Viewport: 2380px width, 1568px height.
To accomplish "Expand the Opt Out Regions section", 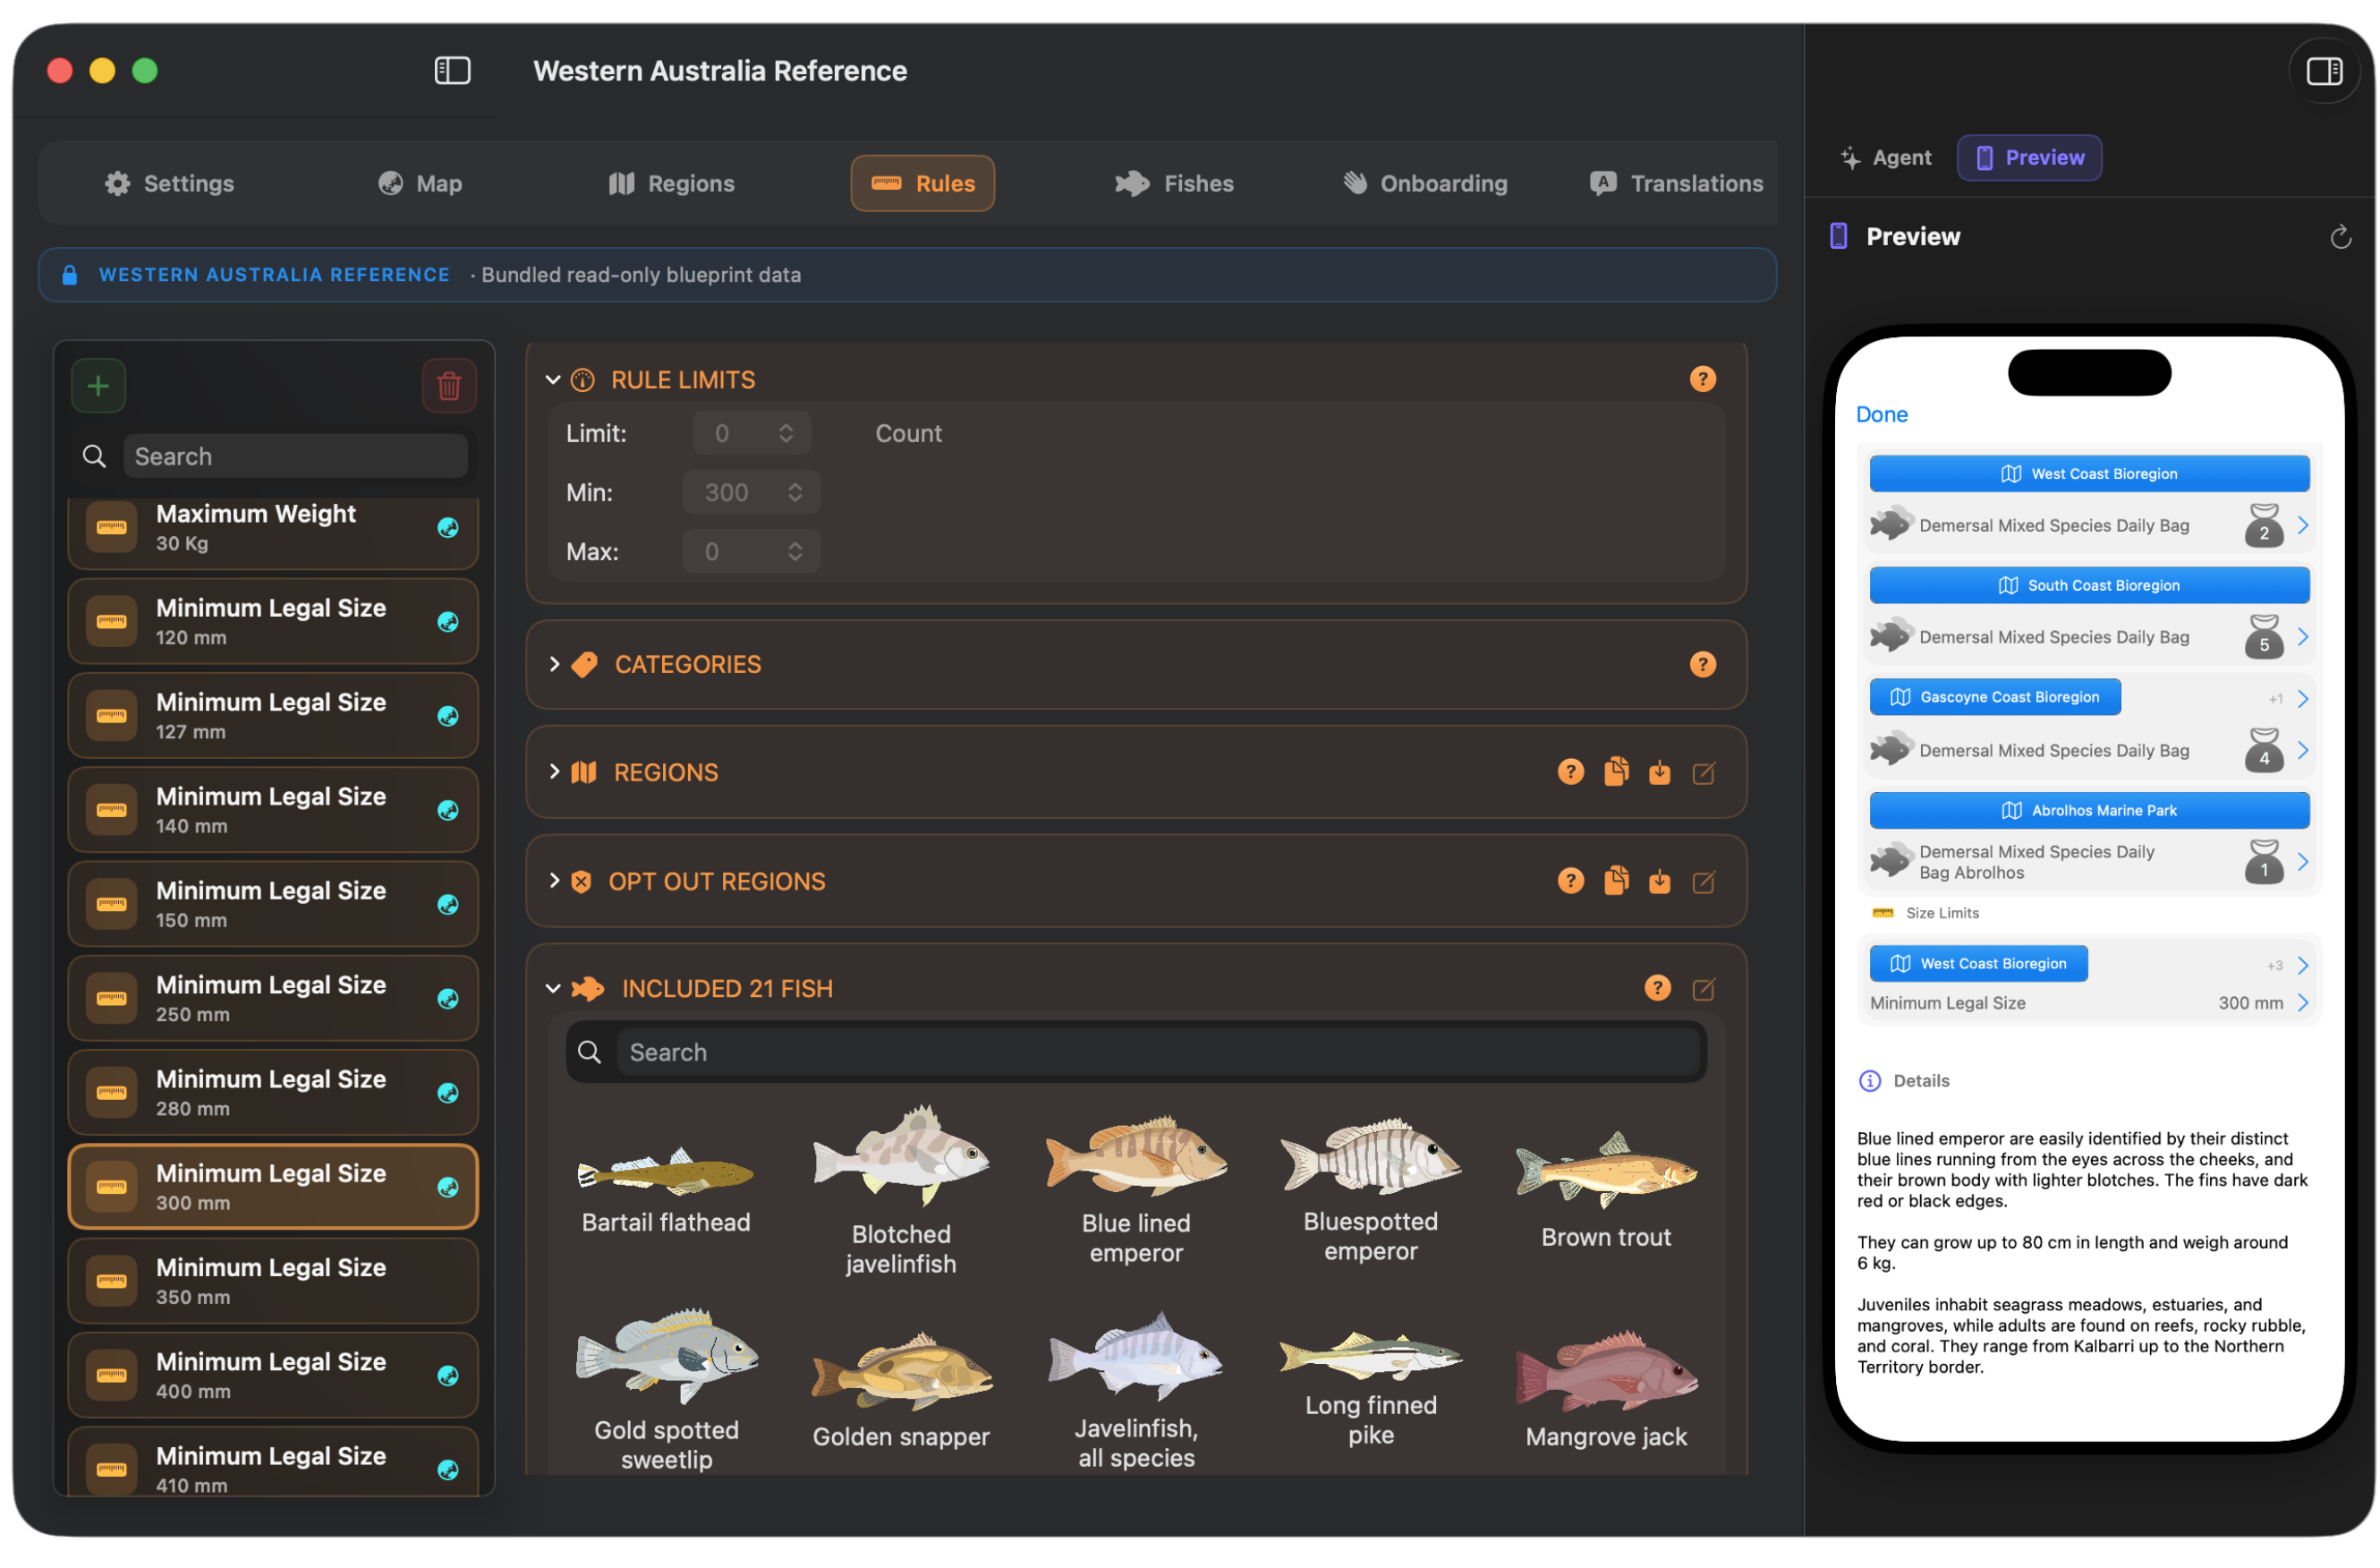I will click(x=555, y=881).
